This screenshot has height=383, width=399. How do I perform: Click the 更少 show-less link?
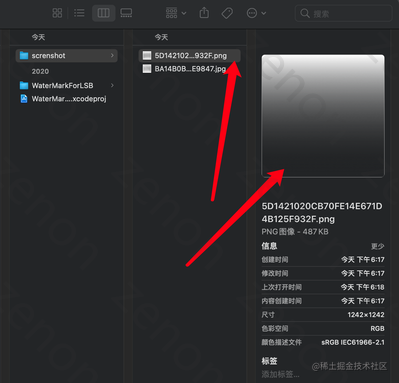click(x=377, y=246)
